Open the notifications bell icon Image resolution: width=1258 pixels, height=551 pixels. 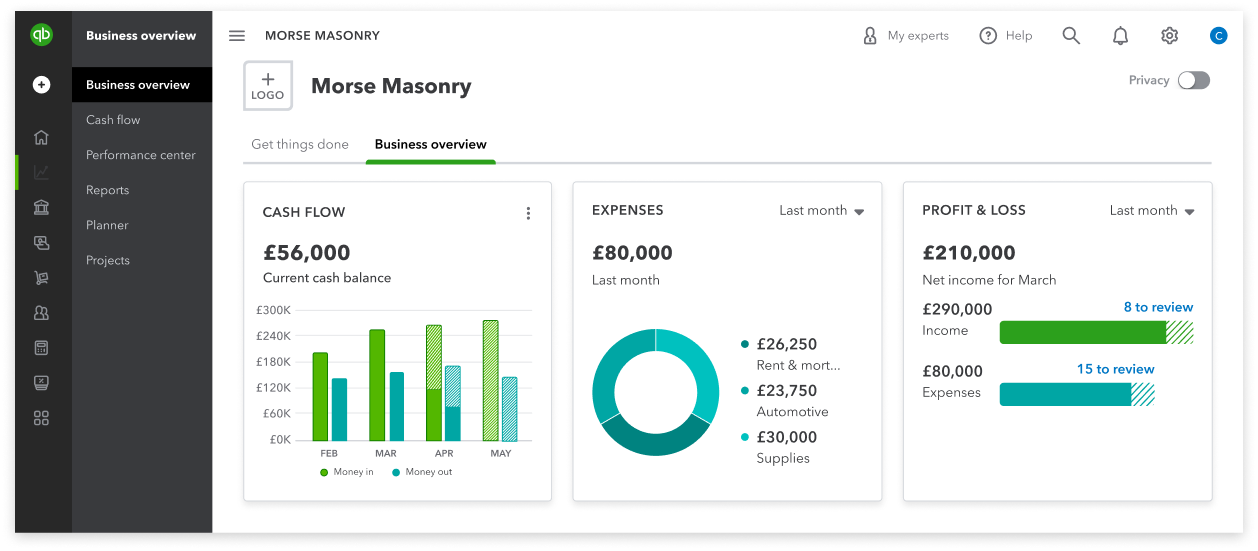tap(1120, 36)
